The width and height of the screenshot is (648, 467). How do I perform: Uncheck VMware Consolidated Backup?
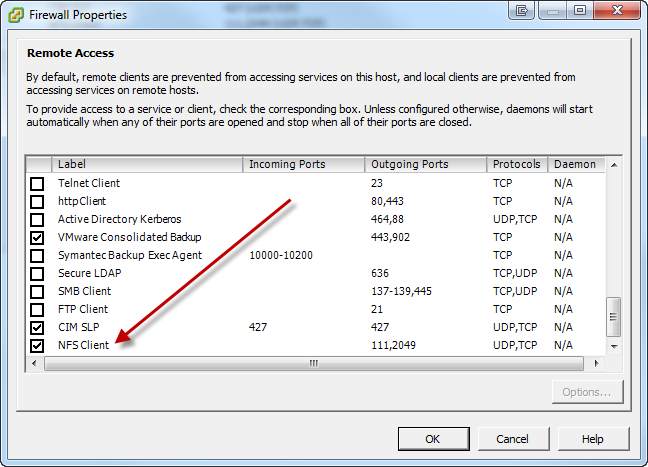point(37,238)
